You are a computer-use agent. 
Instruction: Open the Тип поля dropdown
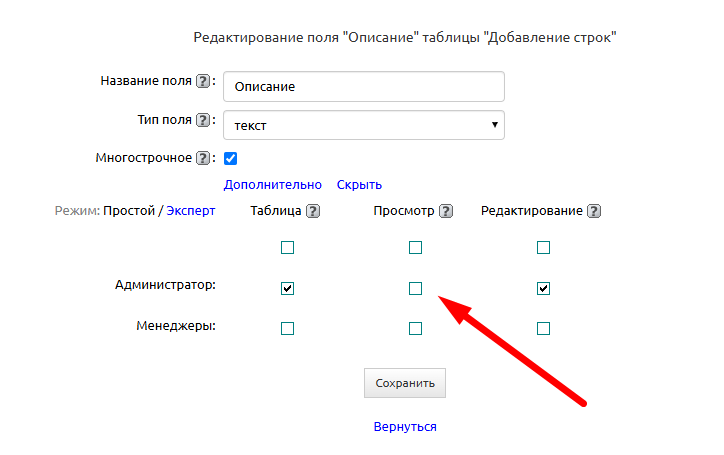point(364,125)
